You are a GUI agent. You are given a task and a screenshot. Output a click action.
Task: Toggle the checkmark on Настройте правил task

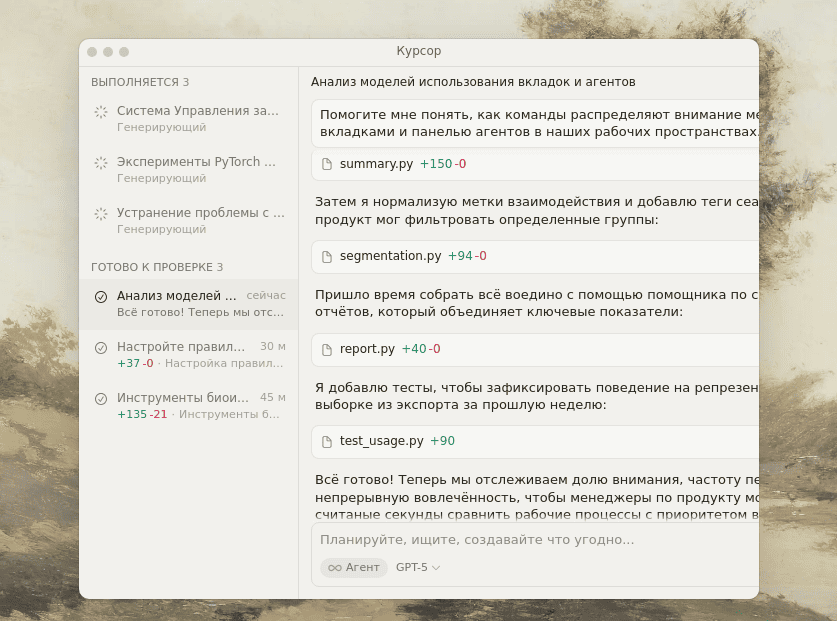(x=100, y=345)
